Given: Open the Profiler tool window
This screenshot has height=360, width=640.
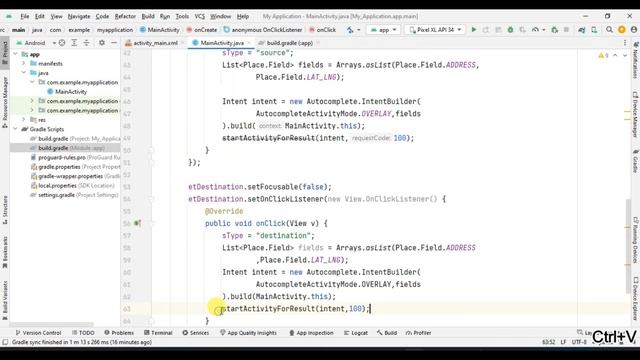Looking at the screenshot, I should click(x=418, y=333).
